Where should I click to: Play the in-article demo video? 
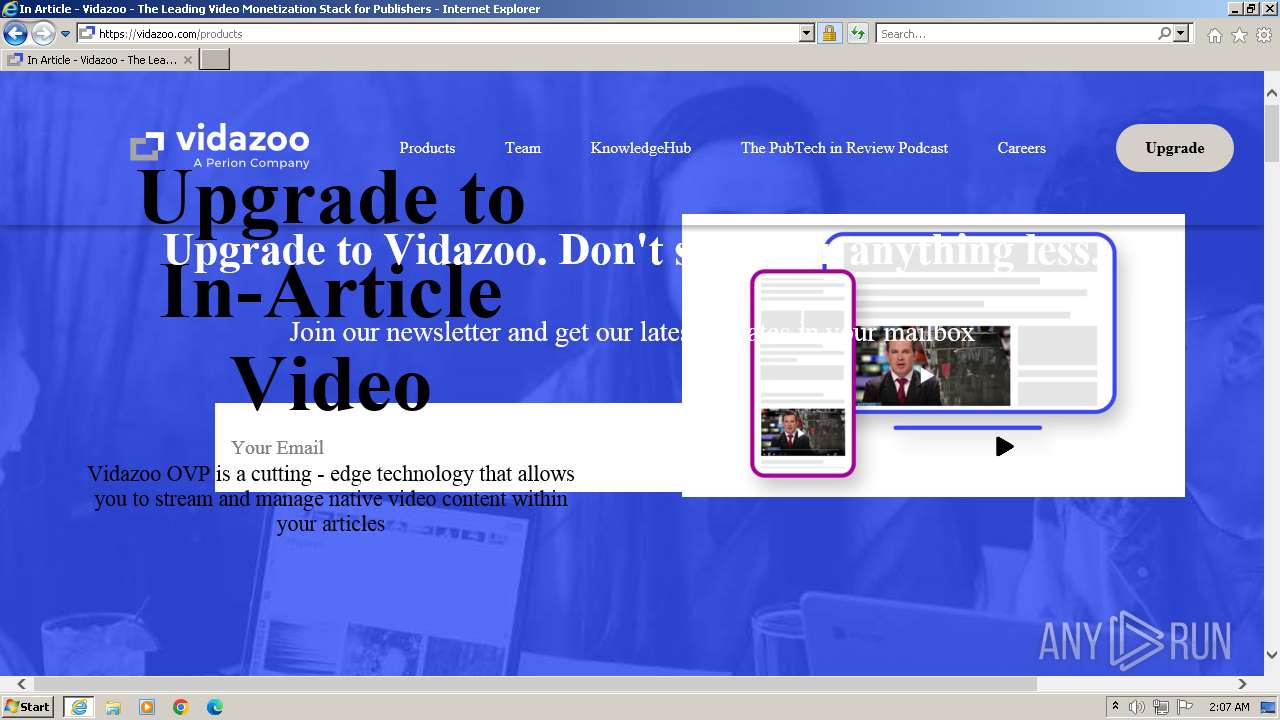[x=1004, y=447]
